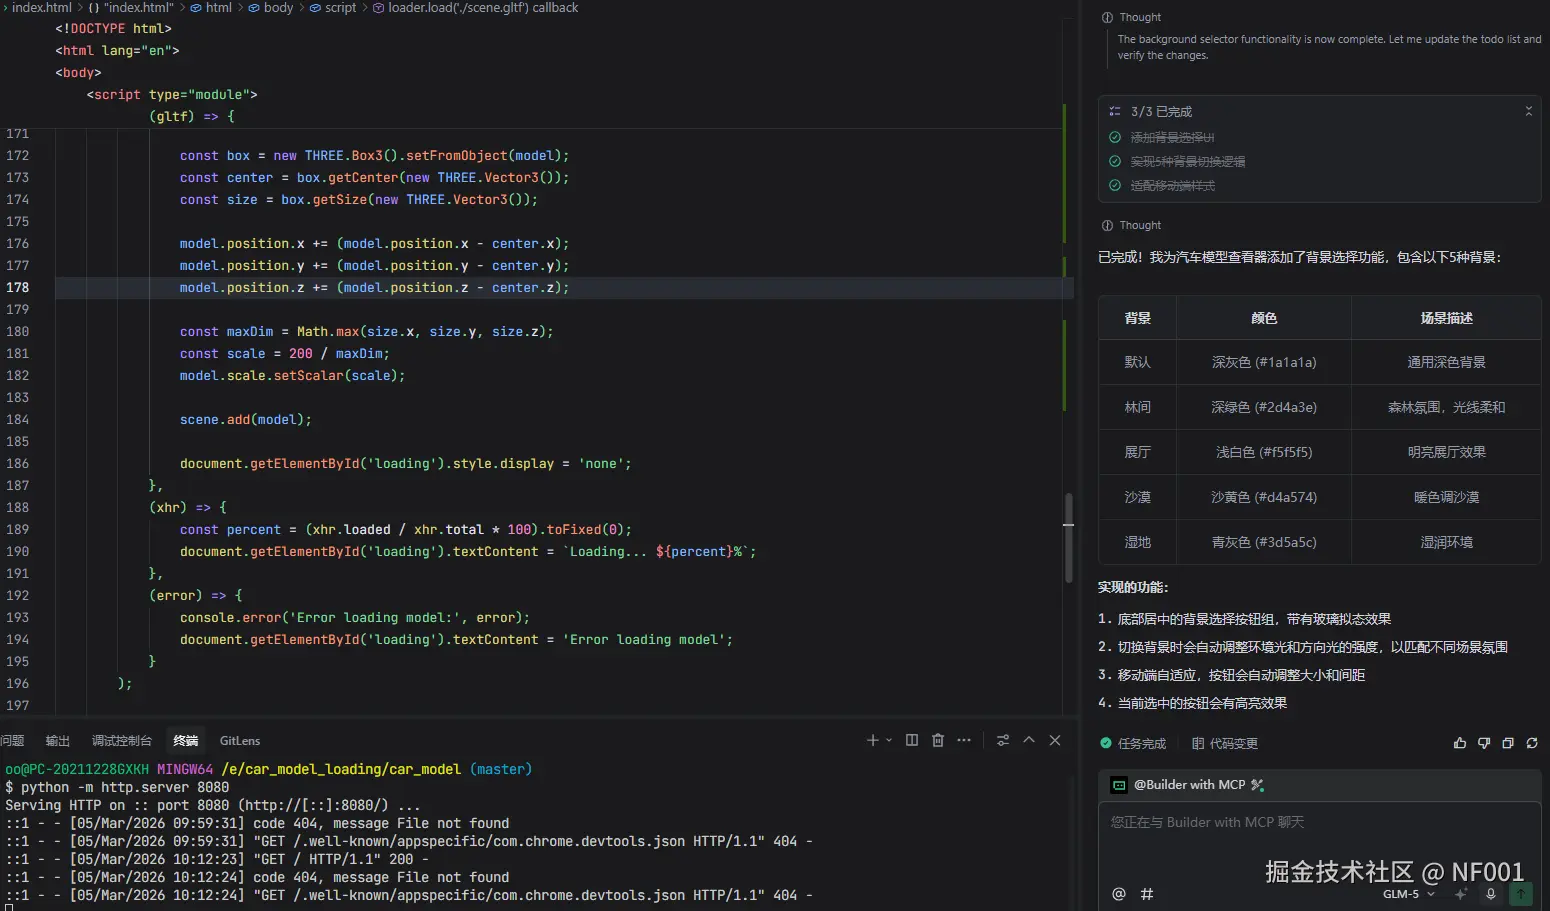Click the thumbs-down feedback icon
The image size is (1550, 911).
(1483, 743)
